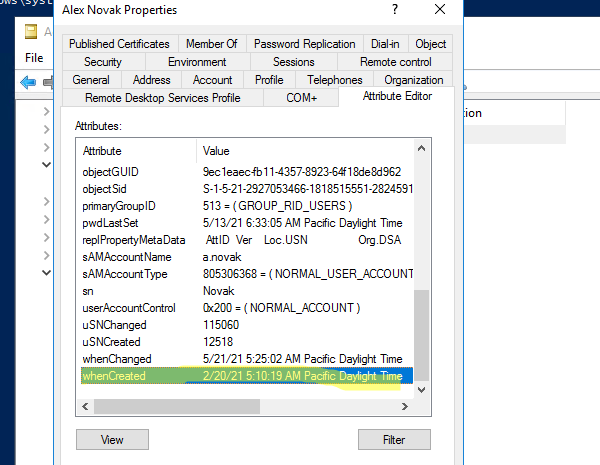Select the objectGUID attribute row
This screenshot has height=465, width=600.
tap(247, 172)
